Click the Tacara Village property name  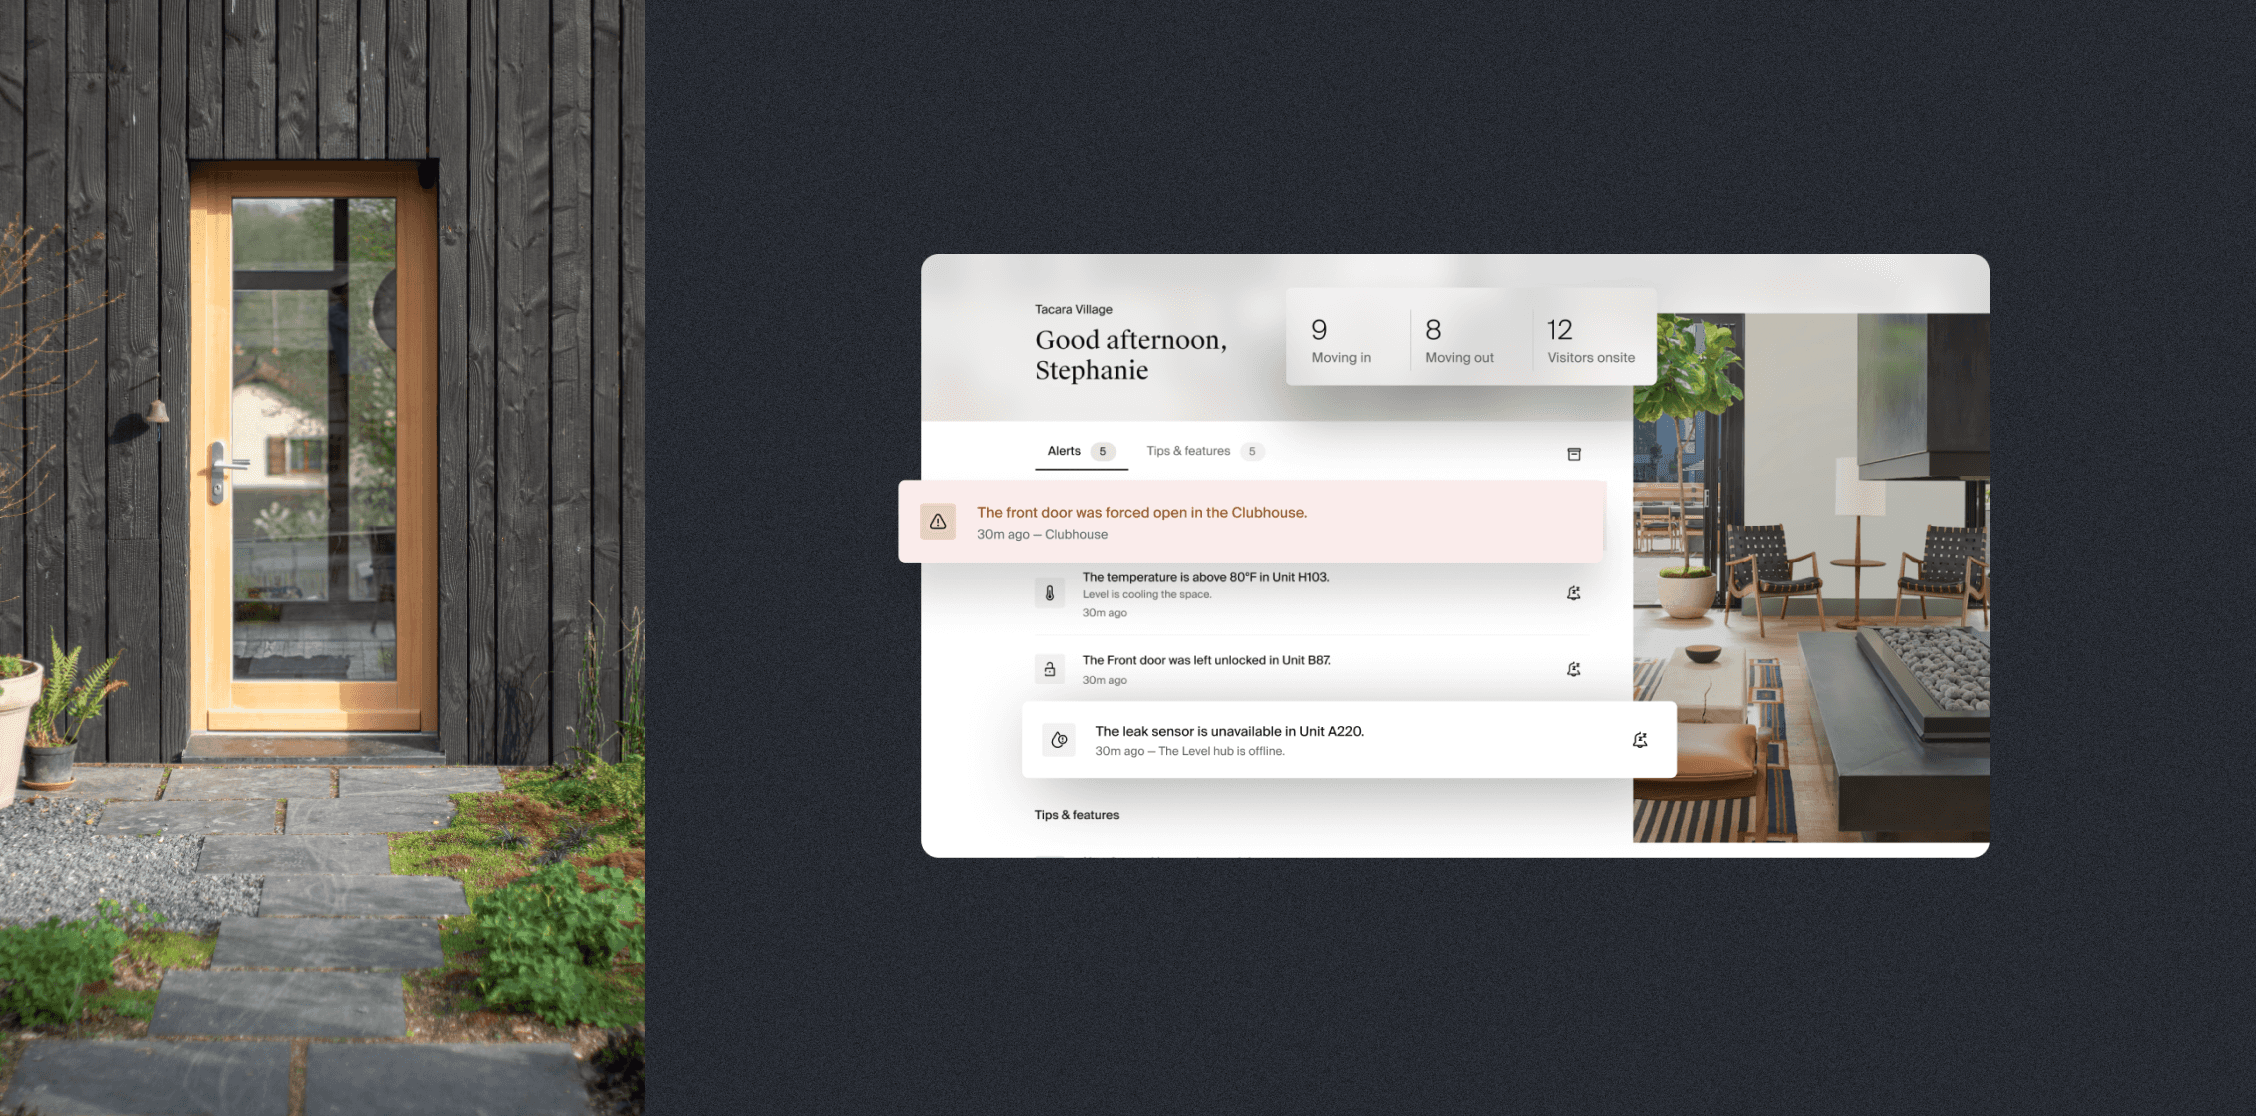click(x=1073, y=310)
